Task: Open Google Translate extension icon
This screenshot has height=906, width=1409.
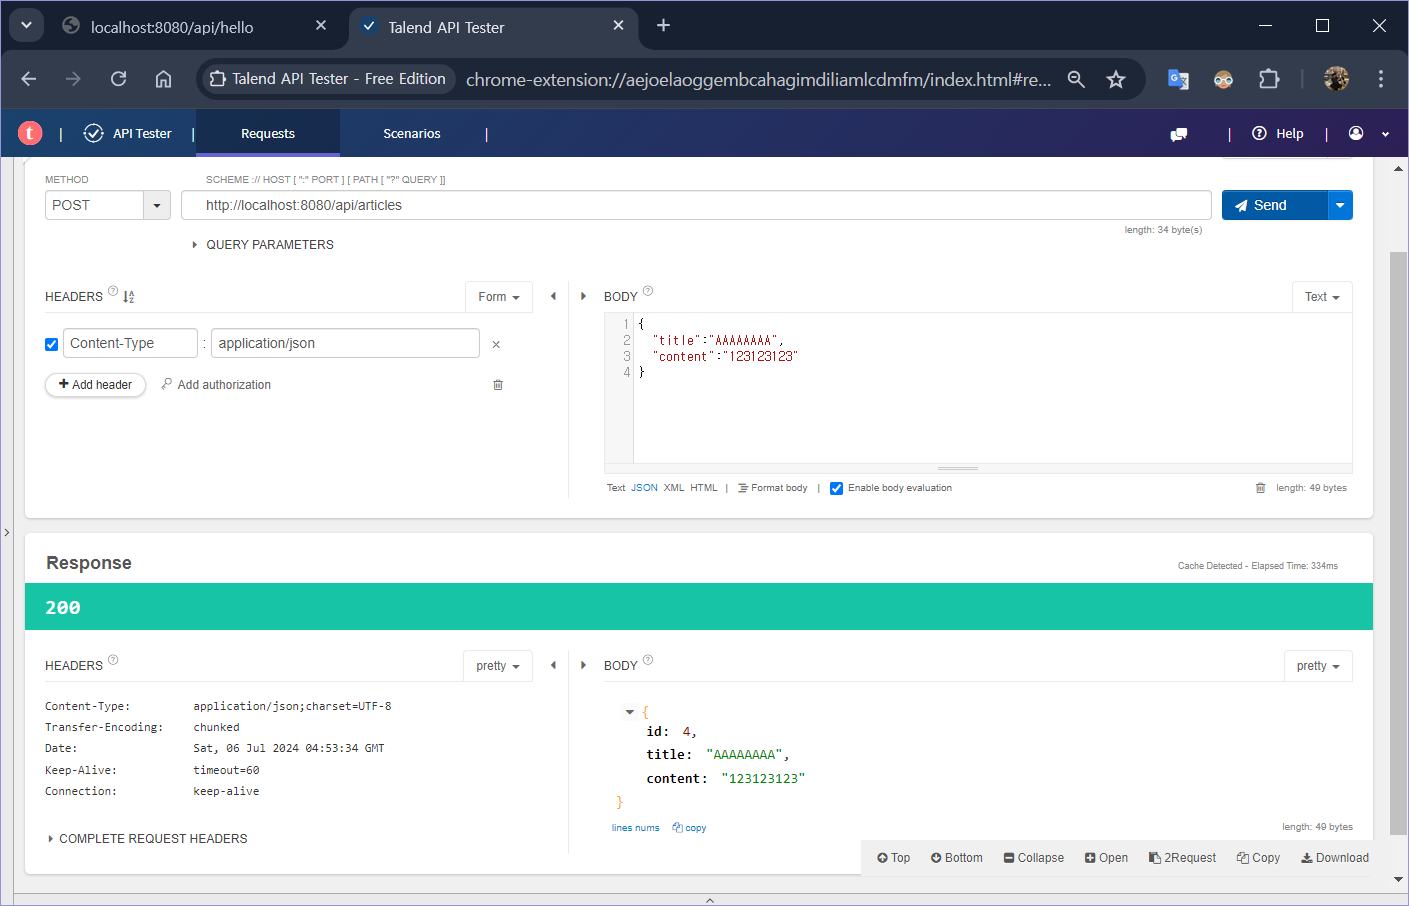Action: (x=1178, y=79)
